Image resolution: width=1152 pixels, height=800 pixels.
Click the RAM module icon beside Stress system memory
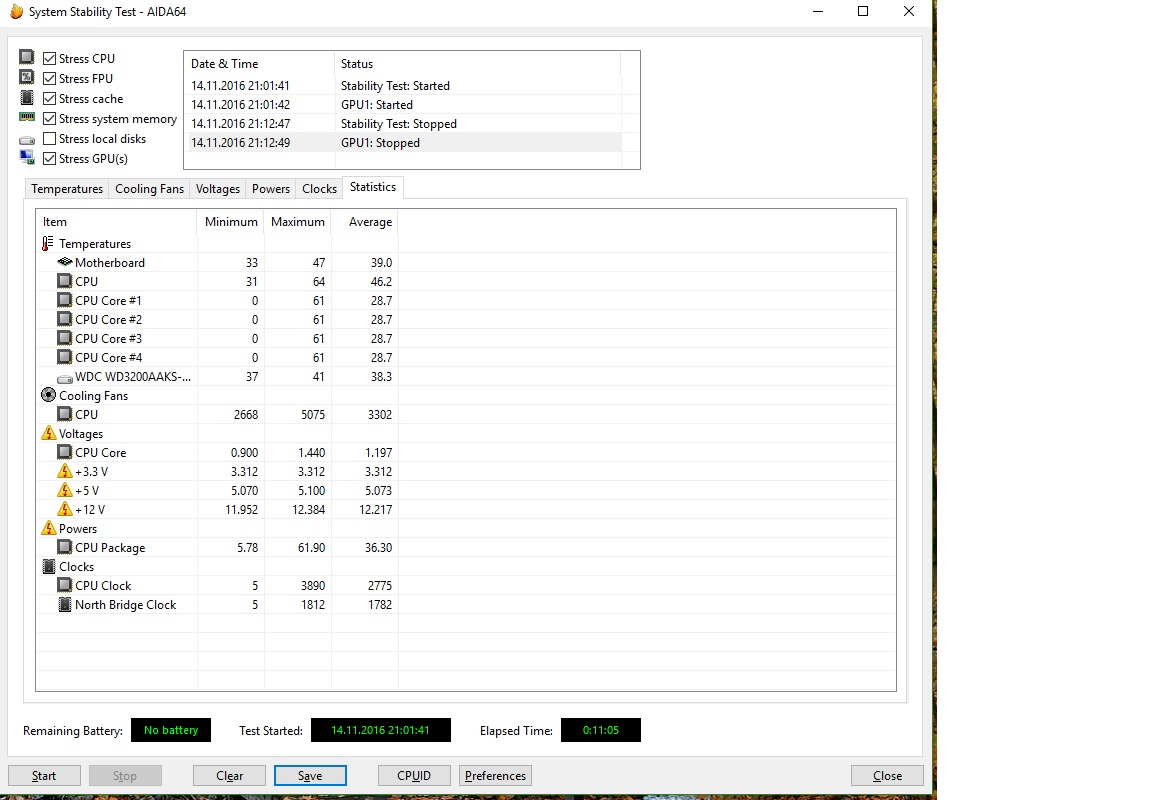(x=26, y=118)
